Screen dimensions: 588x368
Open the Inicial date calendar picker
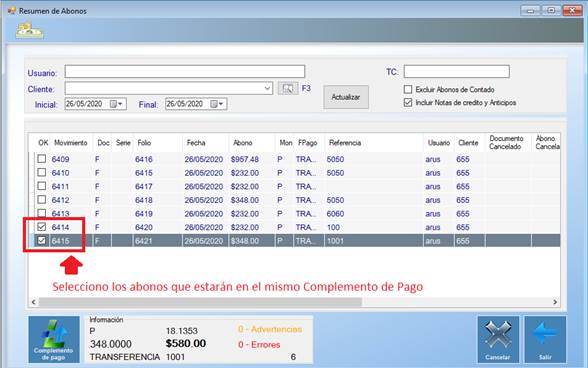click(x=116, y=104)
